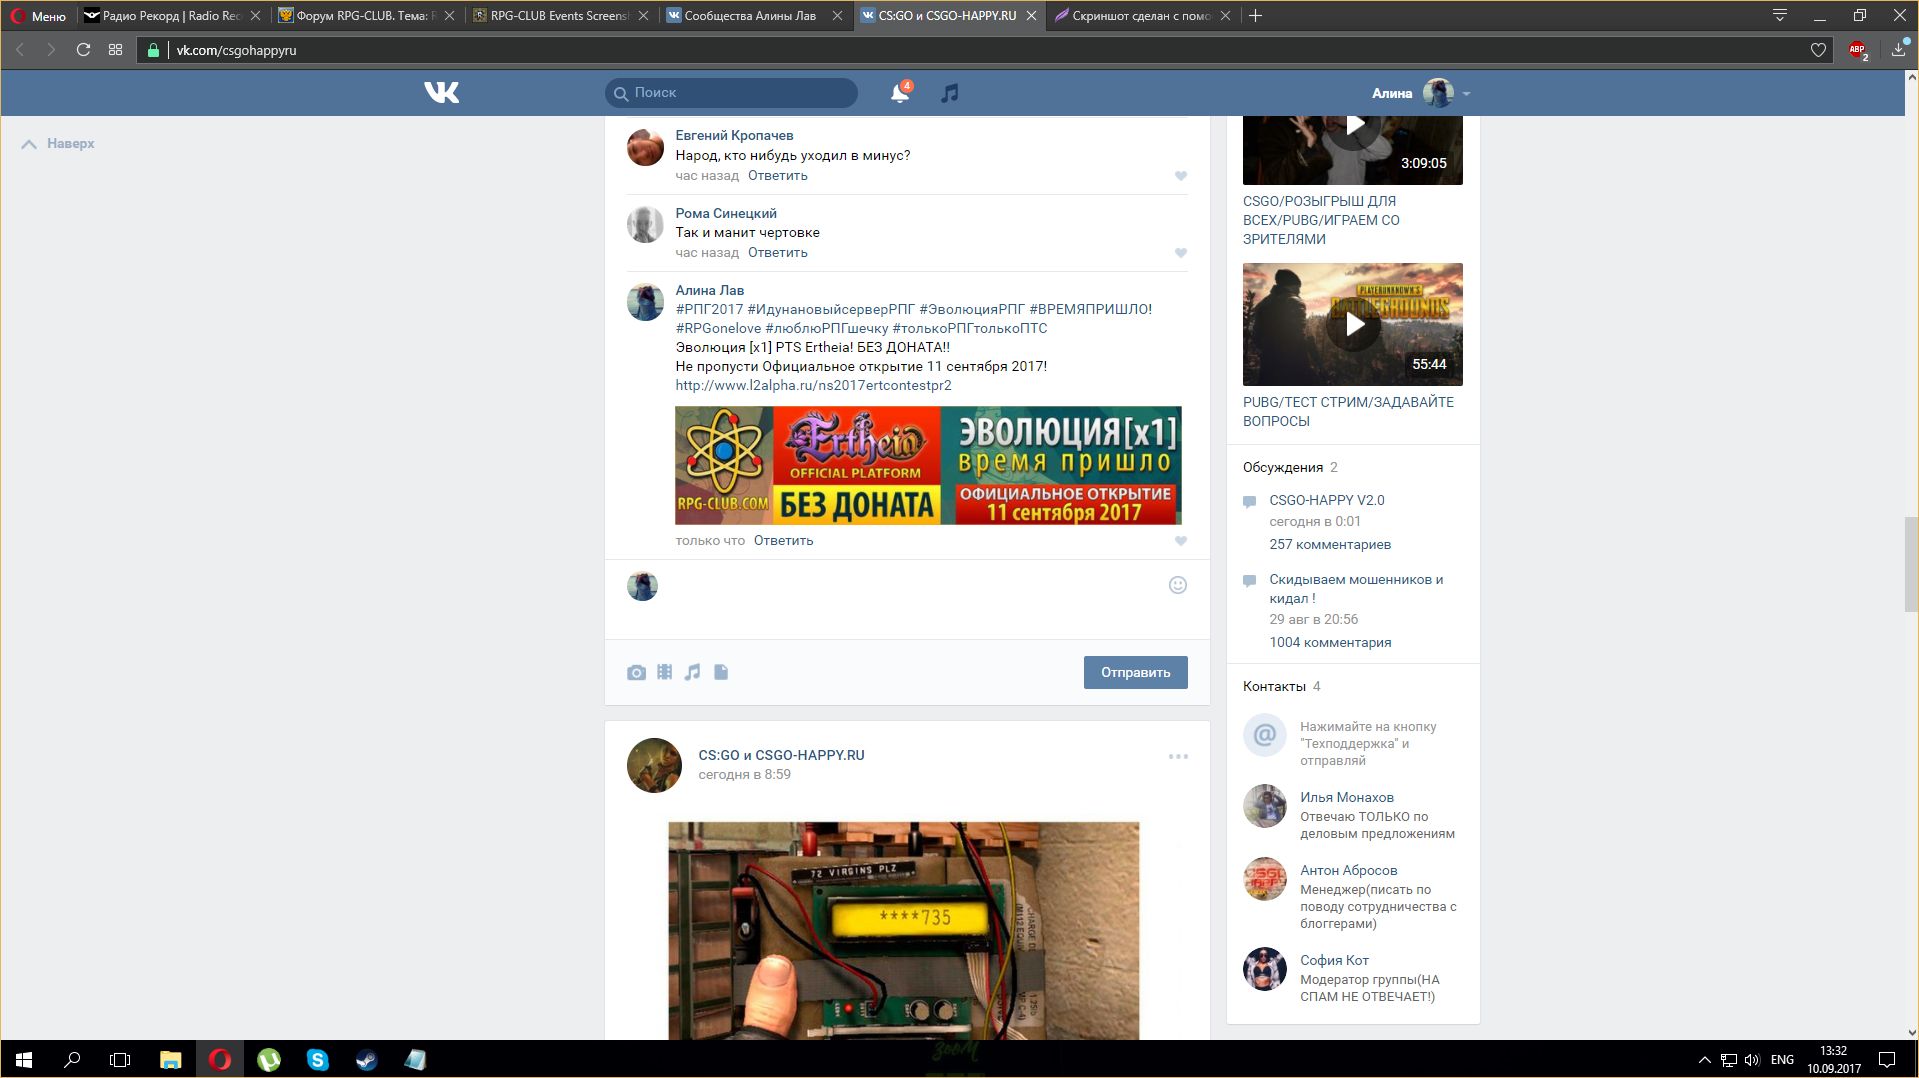Open the Эволюция x1 banner image
1919x1078 pixels.
point(928,465)
